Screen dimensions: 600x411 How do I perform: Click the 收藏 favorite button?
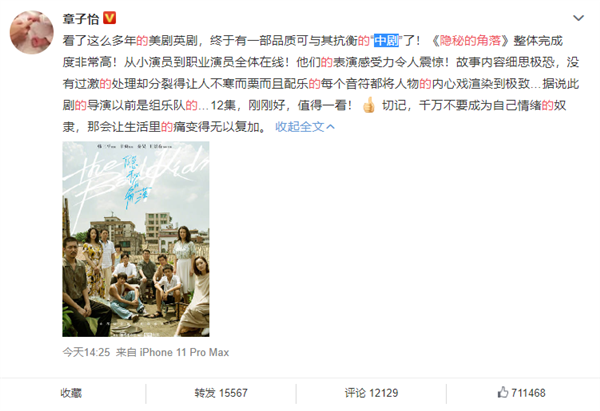(x=71, y=393)
